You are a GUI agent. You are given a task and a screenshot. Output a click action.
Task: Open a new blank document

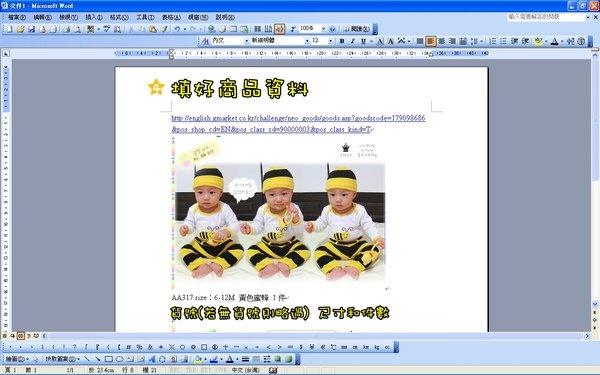point(10,29)
